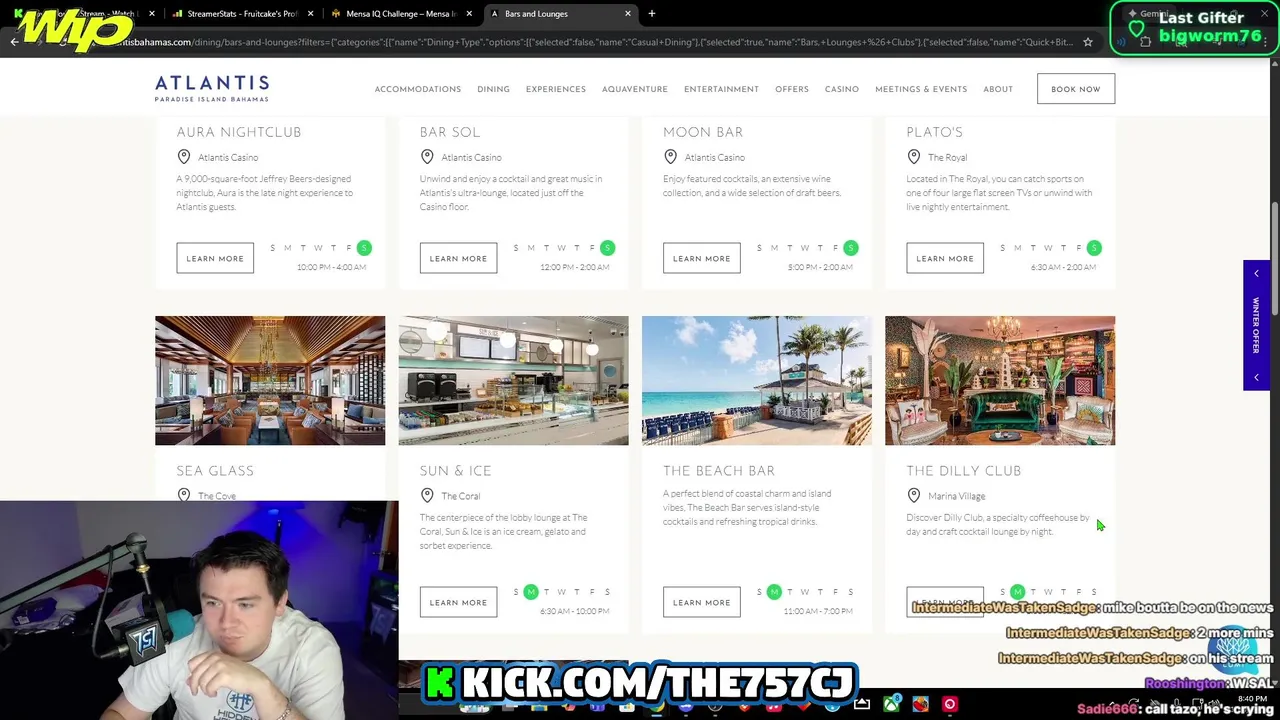
Task: Click the Atlantis Paradise Island logo
Action: 212,88
